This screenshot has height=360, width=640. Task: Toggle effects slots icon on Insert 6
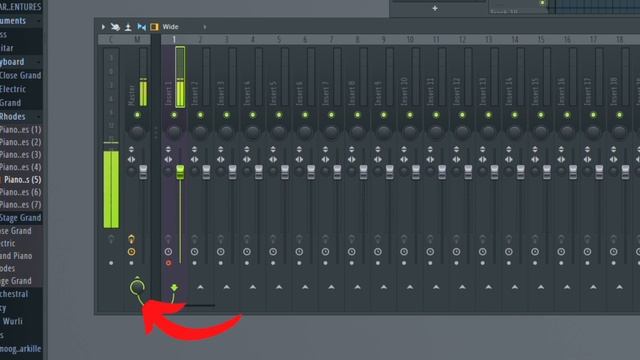point(299,239)
